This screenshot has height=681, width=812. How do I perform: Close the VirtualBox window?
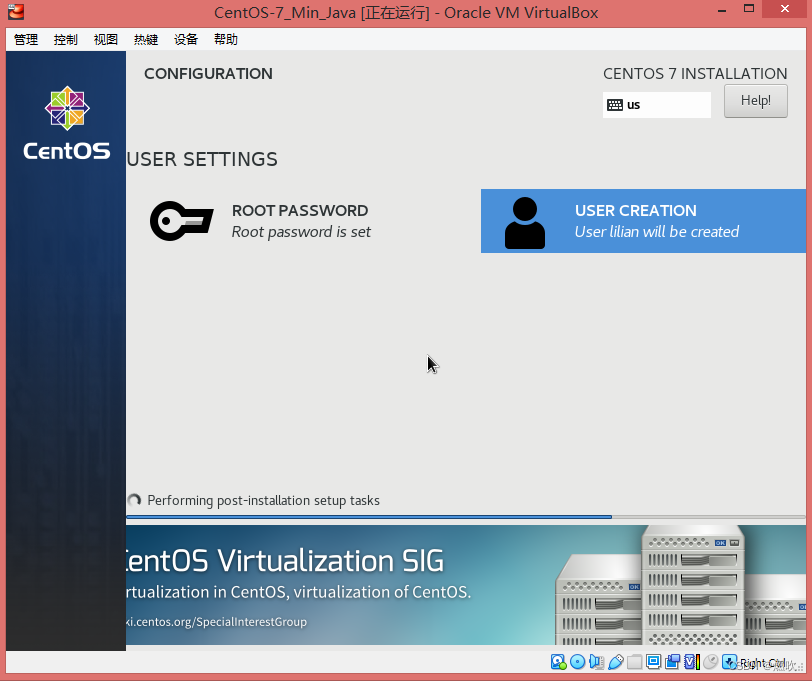point(785,8)
